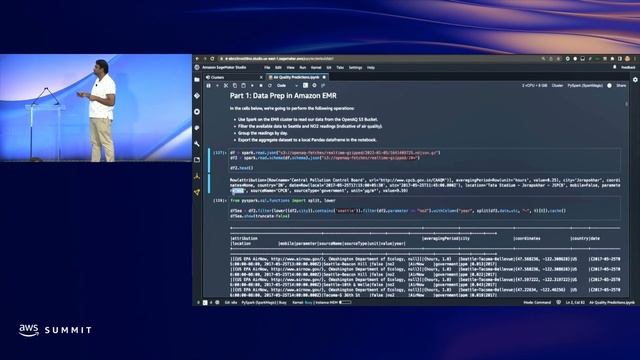The height and width of the screenshot is (360, 640).
Task: Open the right sidebar settings gear icon
Action: point(635,80)
